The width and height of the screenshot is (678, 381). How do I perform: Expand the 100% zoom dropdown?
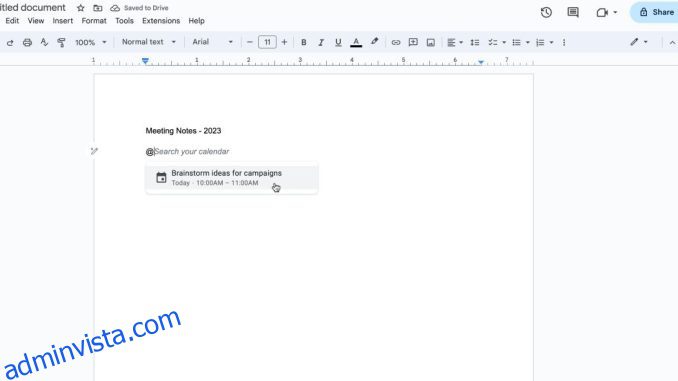91,42
